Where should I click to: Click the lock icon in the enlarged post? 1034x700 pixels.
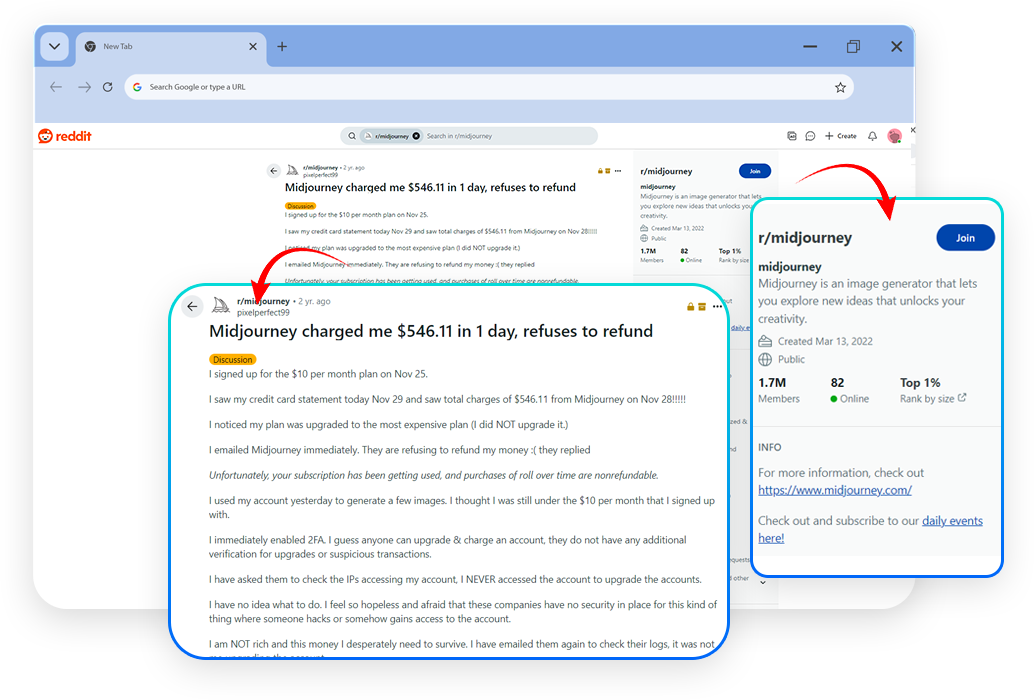click(x=690, y=306)
